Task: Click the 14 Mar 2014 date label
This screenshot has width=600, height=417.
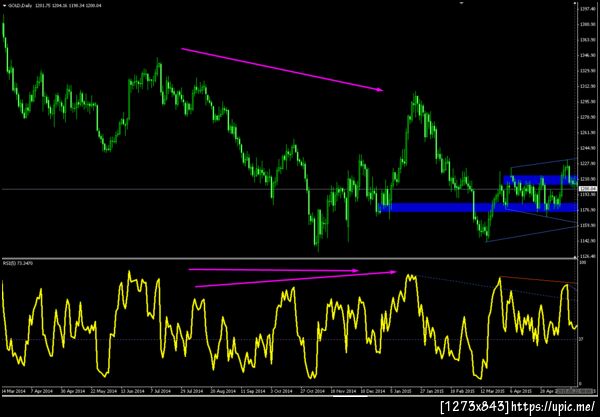Action: [x=12, y=391]
